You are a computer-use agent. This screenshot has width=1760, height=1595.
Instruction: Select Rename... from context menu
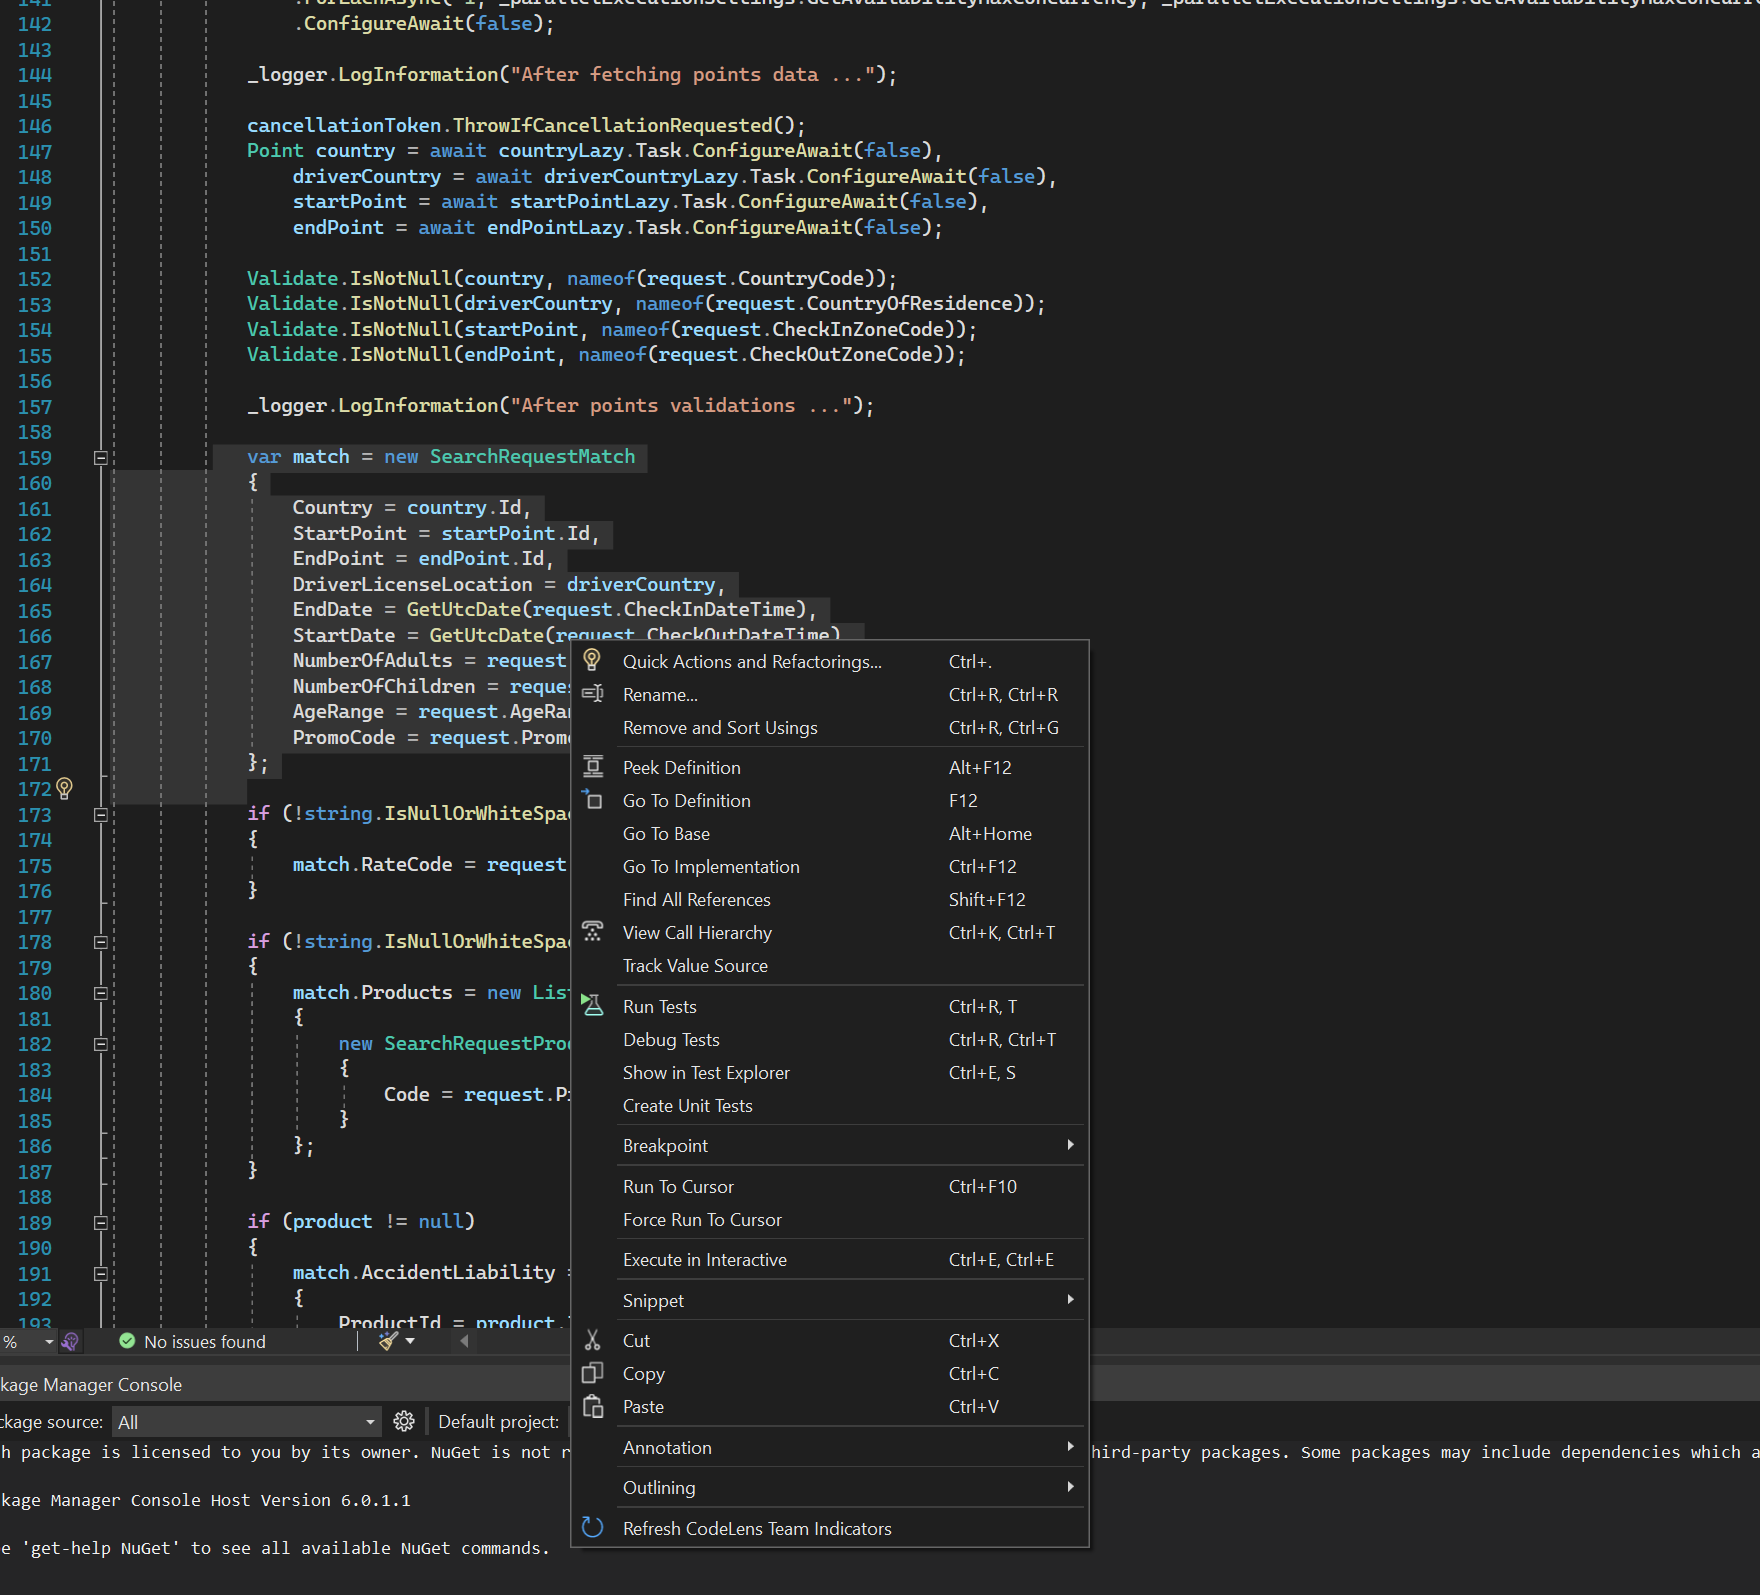[x=830, y=694]
